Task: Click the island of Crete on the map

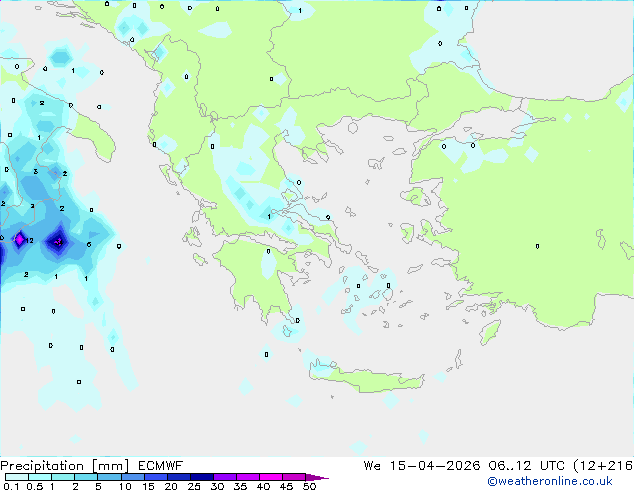Action: 366,379
